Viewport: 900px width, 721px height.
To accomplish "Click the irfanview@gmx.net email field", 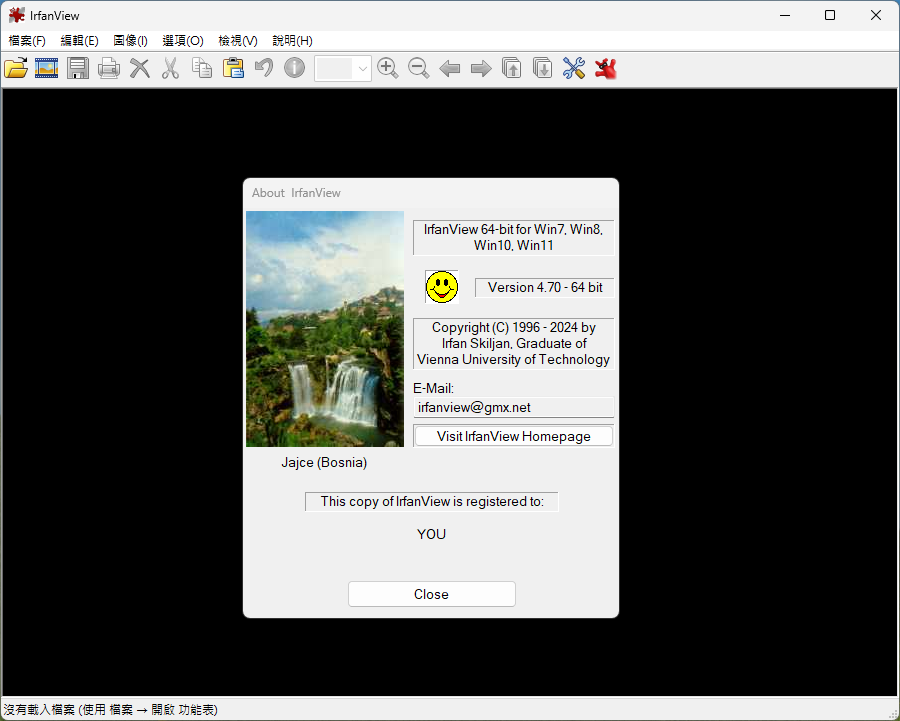I will (x=514, y=408).
